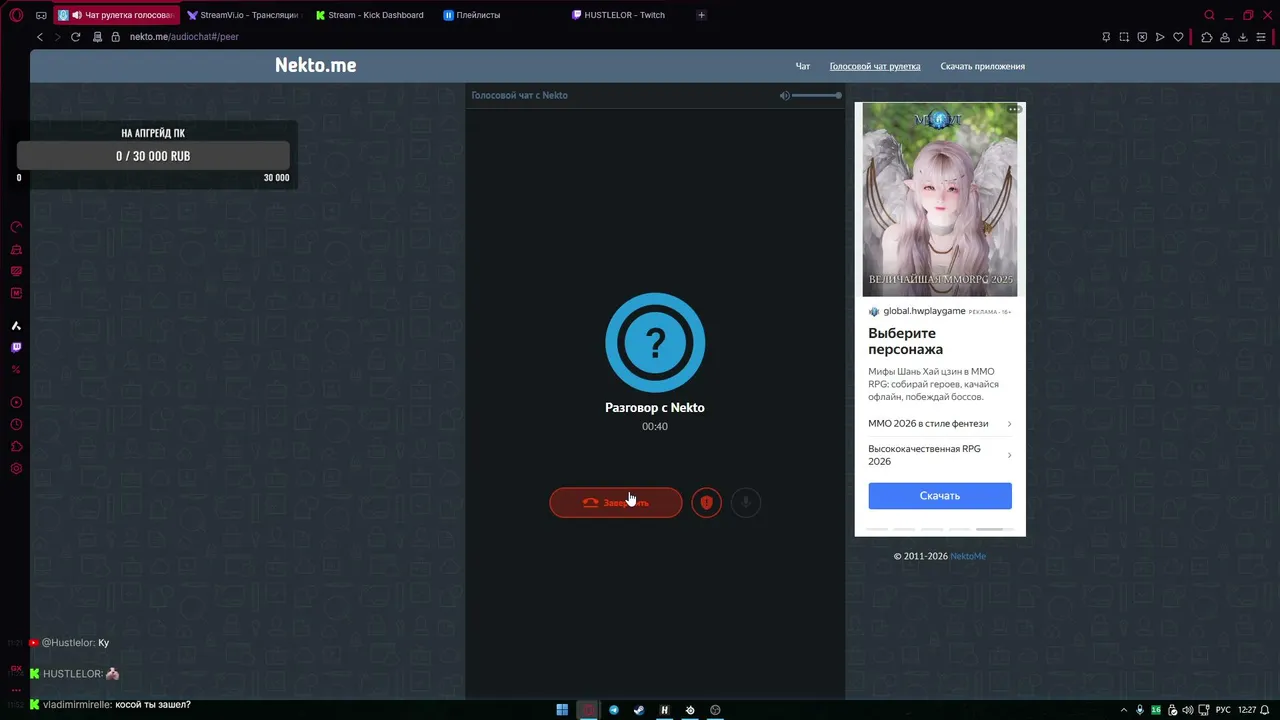Show hidden tray icons chevron
Viewport: 1280px width, 720px height.
coord(1123,710)
